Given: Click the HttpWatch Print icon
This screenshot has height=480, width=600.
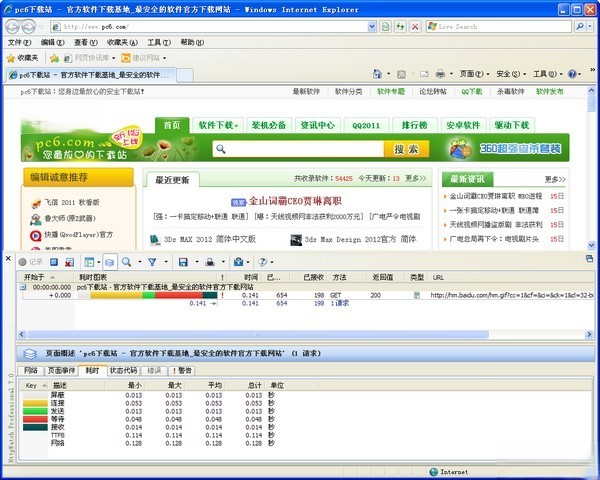Looking at the screenshot, I should (x=210, y=262).
